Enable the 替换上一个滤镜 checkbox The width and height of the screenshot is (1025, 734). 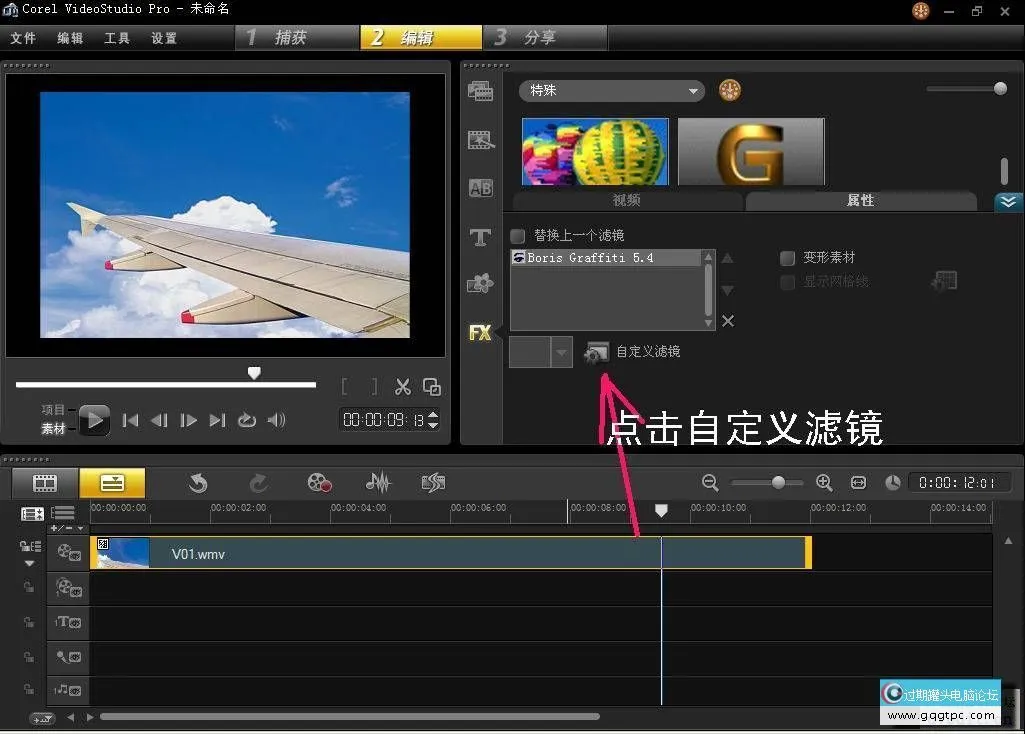[518, 236]
